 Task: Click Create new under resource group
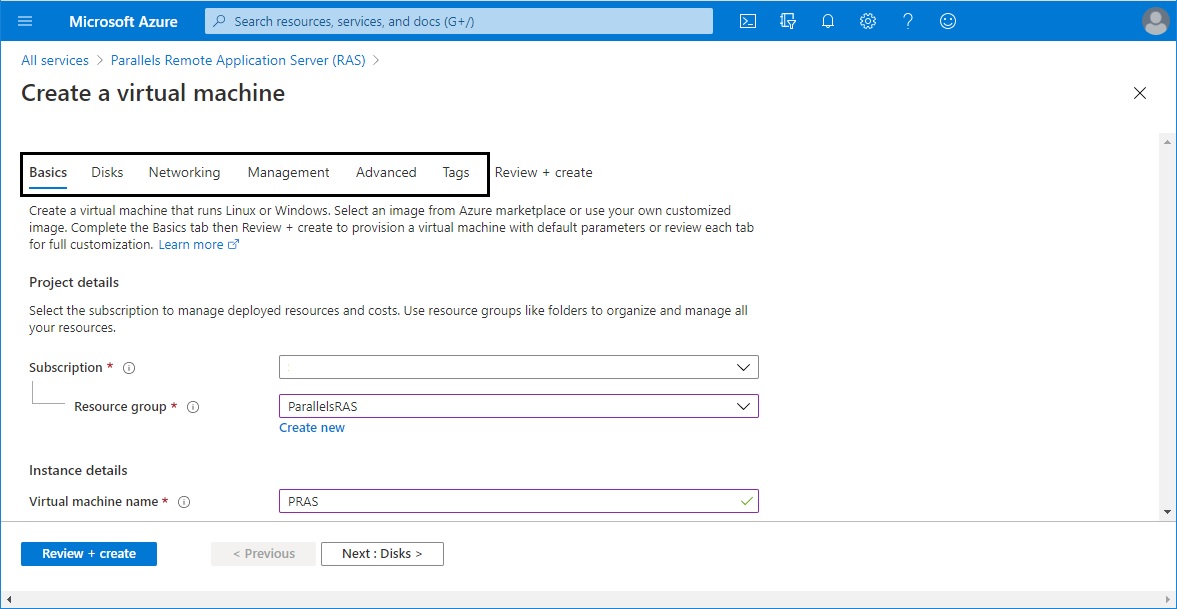tap(312, 427)
